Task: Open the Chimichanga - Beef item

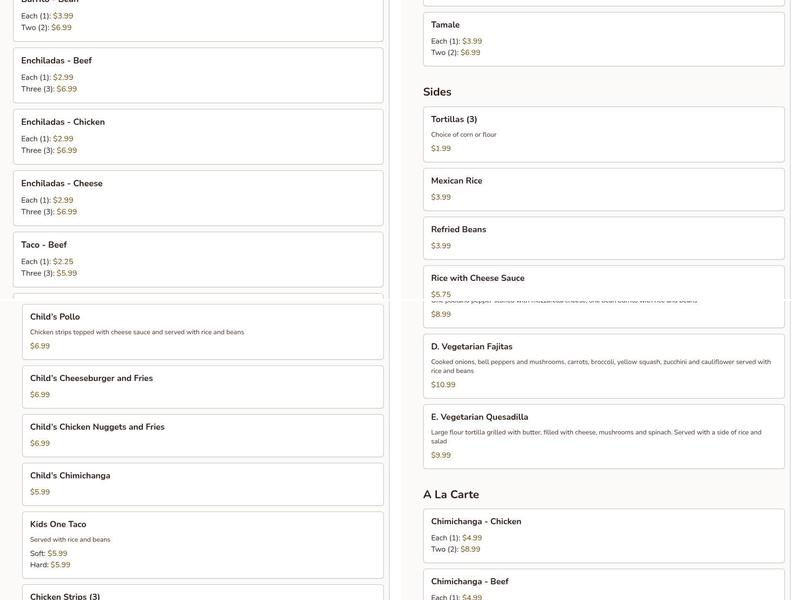Action: [603, 586]
